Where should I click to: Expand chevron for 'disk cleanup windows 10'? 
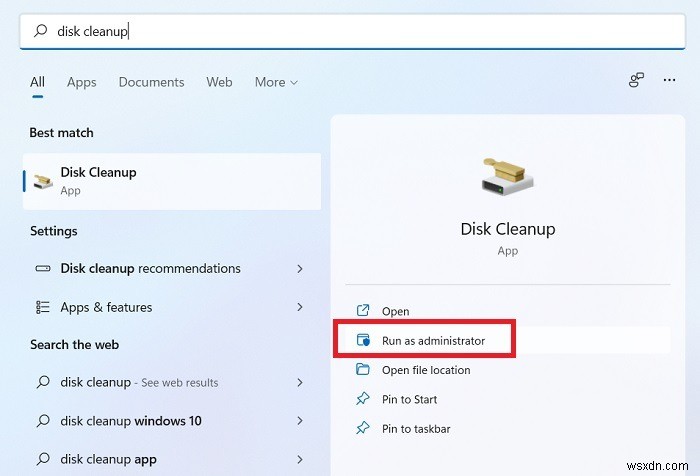point(300,421)
